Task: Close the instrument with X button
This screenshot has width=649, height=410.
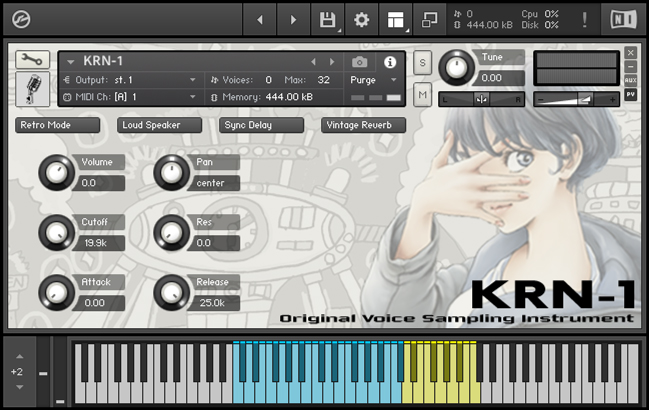Action: click(630, 53)
